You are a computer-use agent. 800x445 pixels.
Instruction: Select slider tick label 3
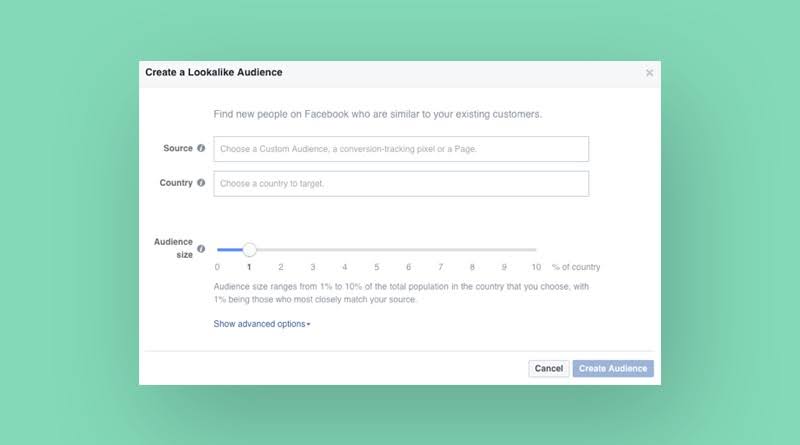click(x=313, y=267)
